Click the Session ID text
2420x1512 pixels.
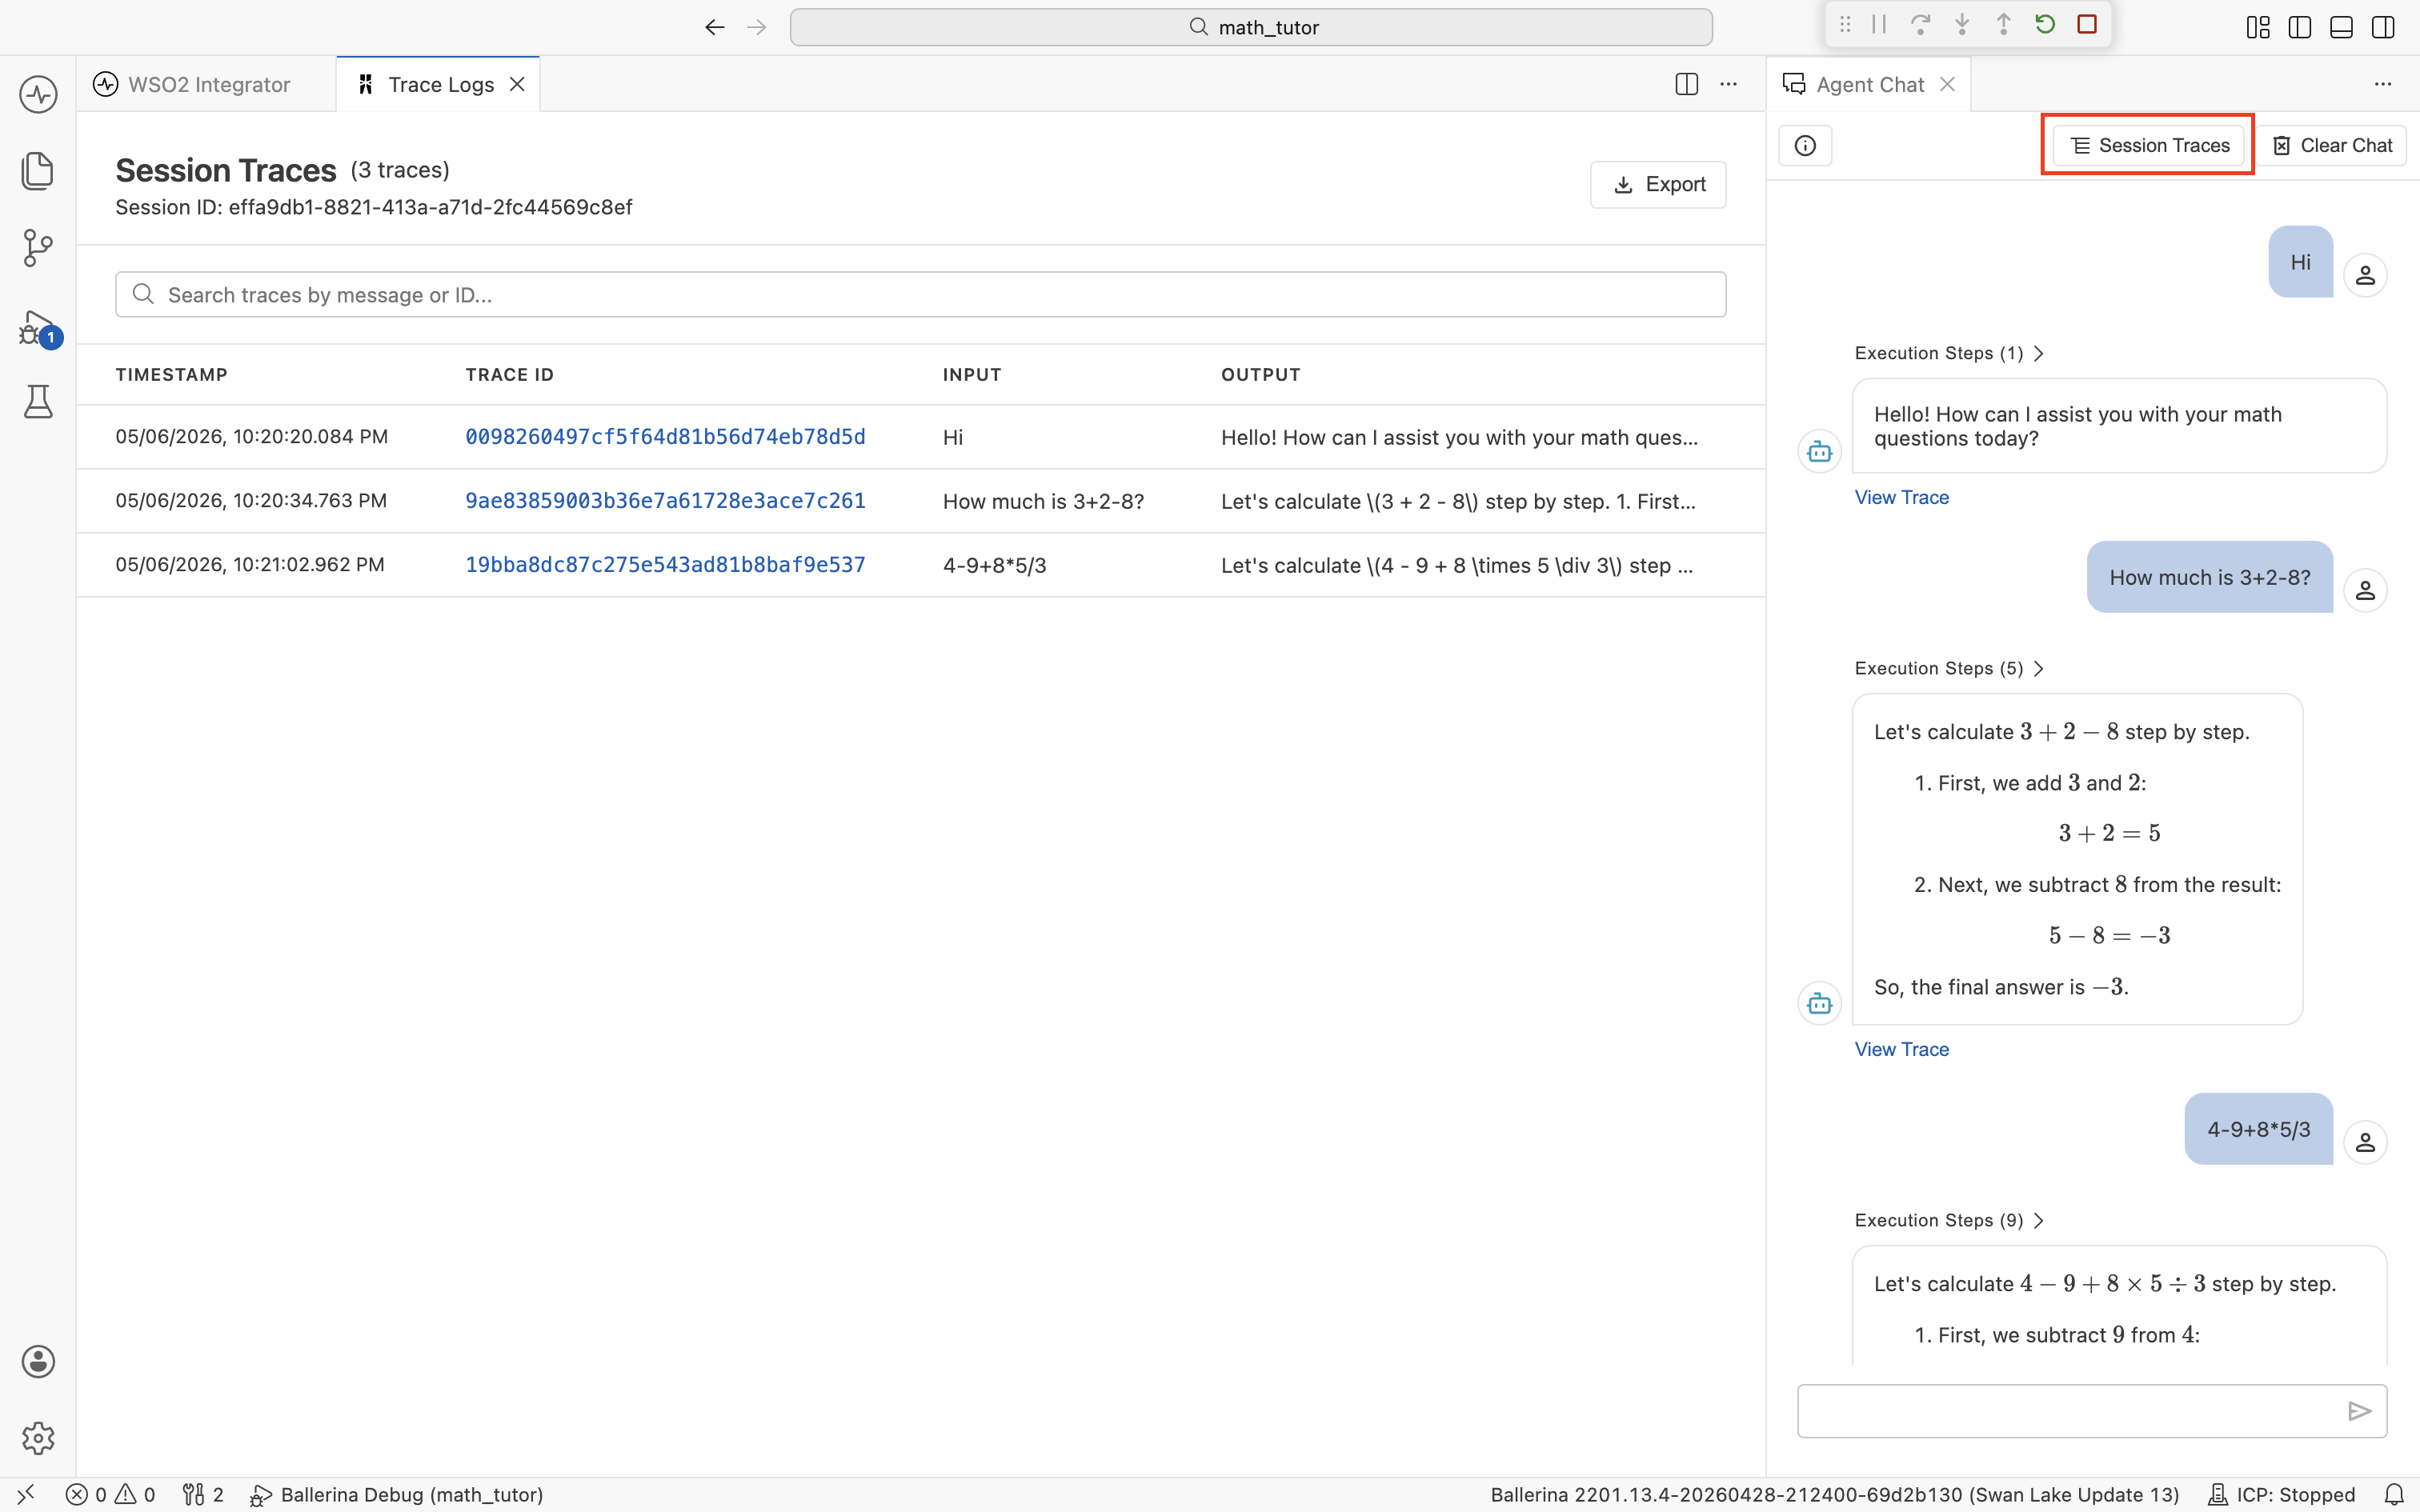[373, 207]
